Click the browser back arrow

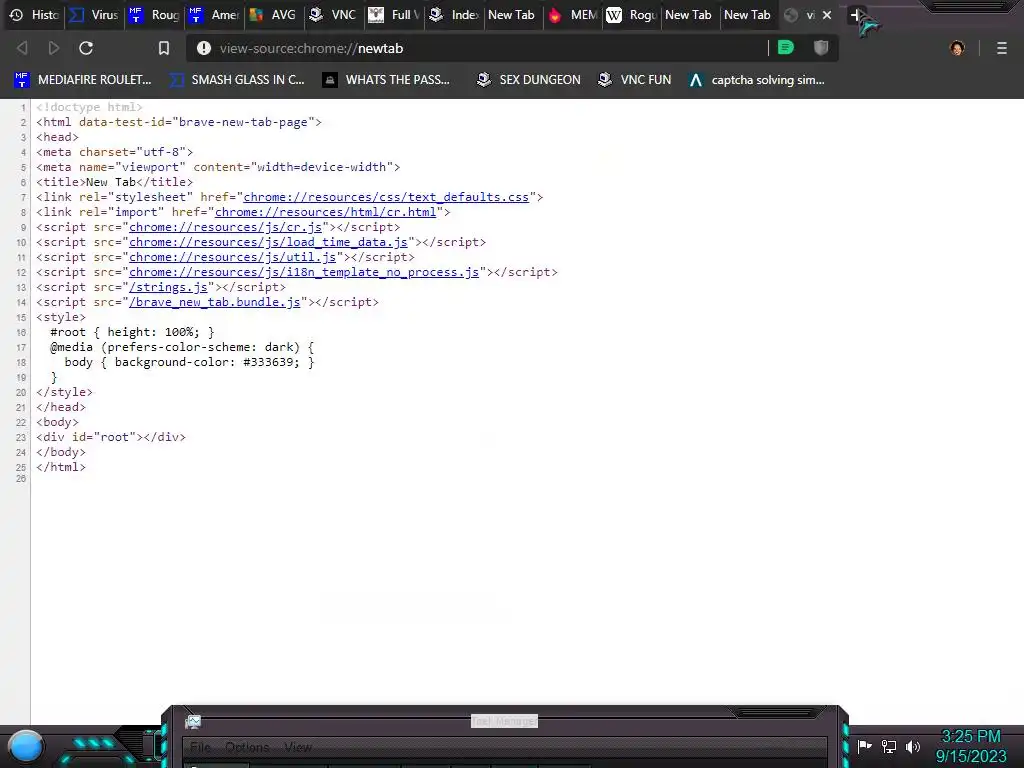click(x=22, y=48)
